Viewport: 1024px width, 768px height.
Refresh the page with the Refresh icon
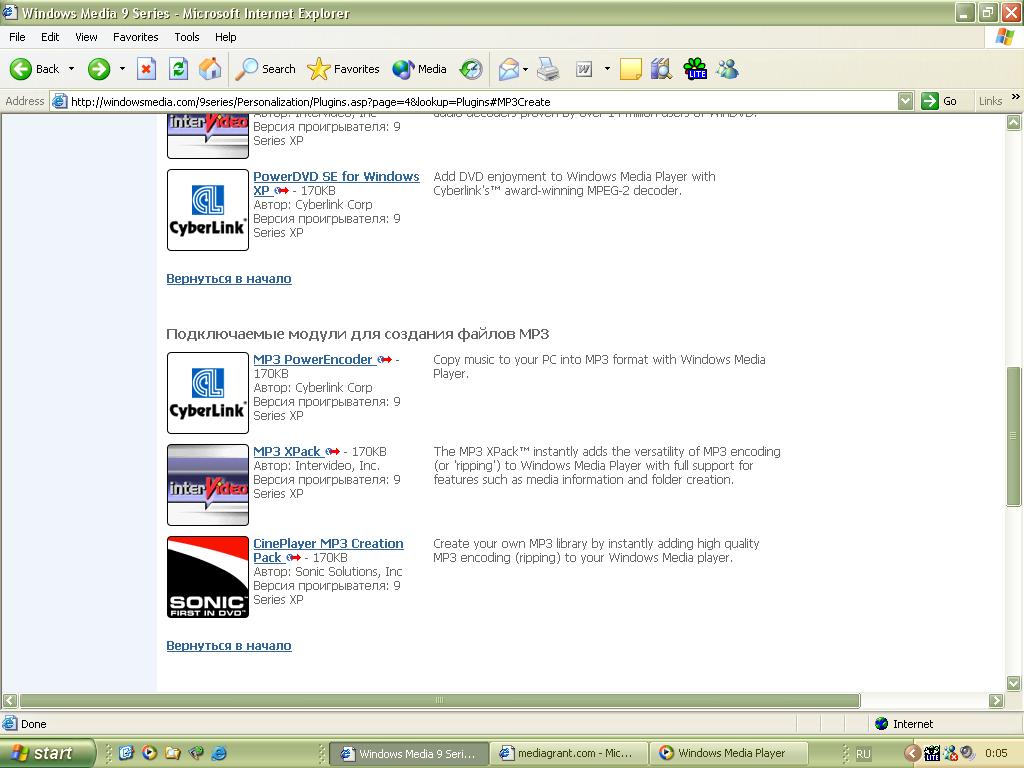click(x=178, y=69)
